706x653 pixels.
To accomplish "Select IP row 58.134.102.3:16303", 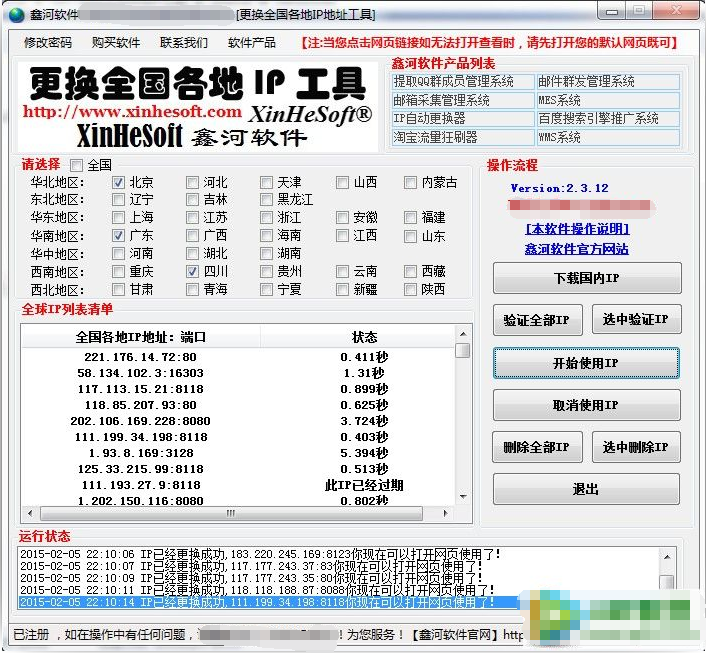I will 238,373.
